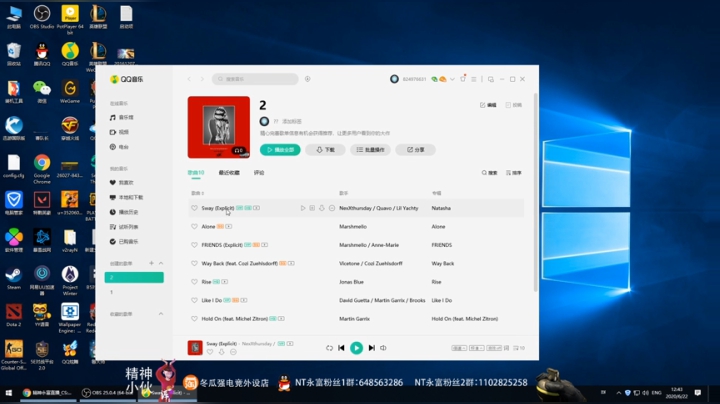
Task: Download current song in player bar
Action: pos(221,352)
